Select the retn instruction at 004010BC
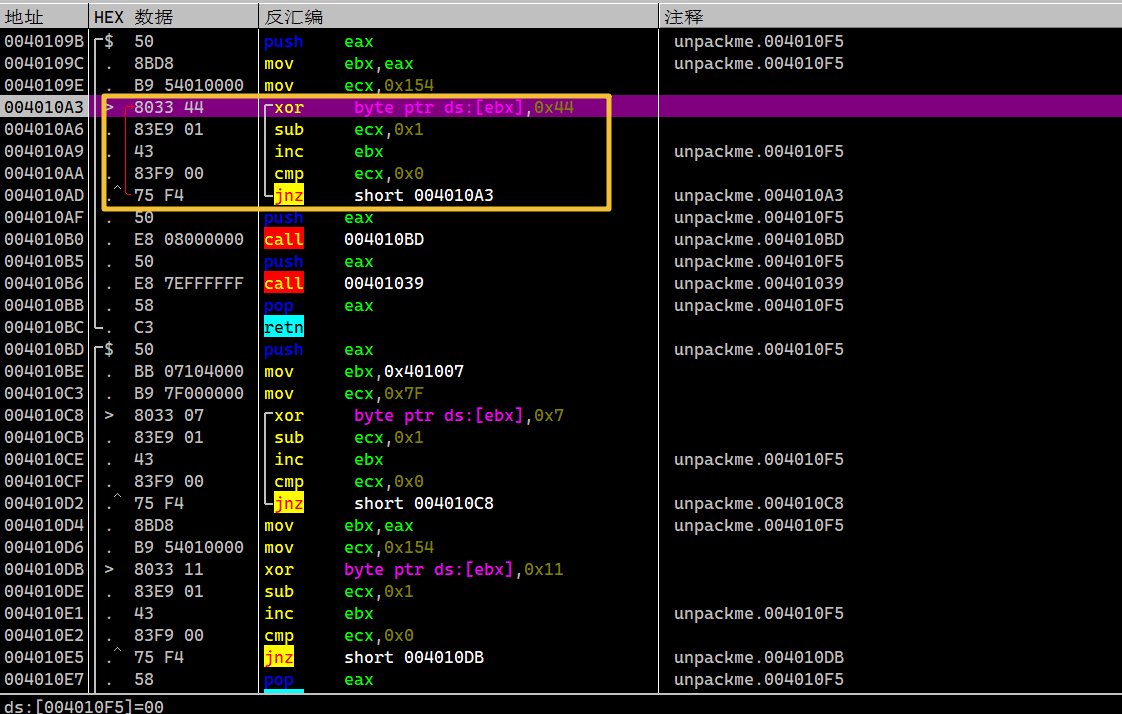 pyautogui.click(x=284, y=328)
